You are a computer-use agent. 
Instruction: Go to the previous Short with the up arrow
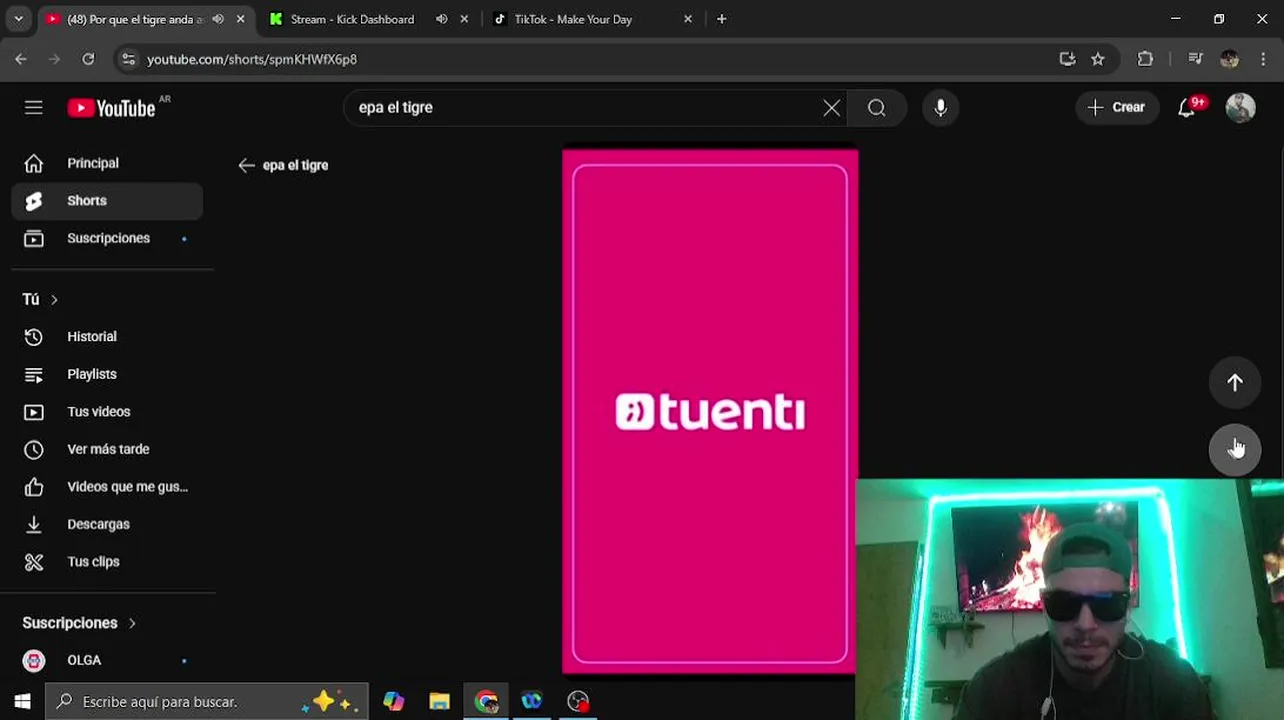point(1235,382)
